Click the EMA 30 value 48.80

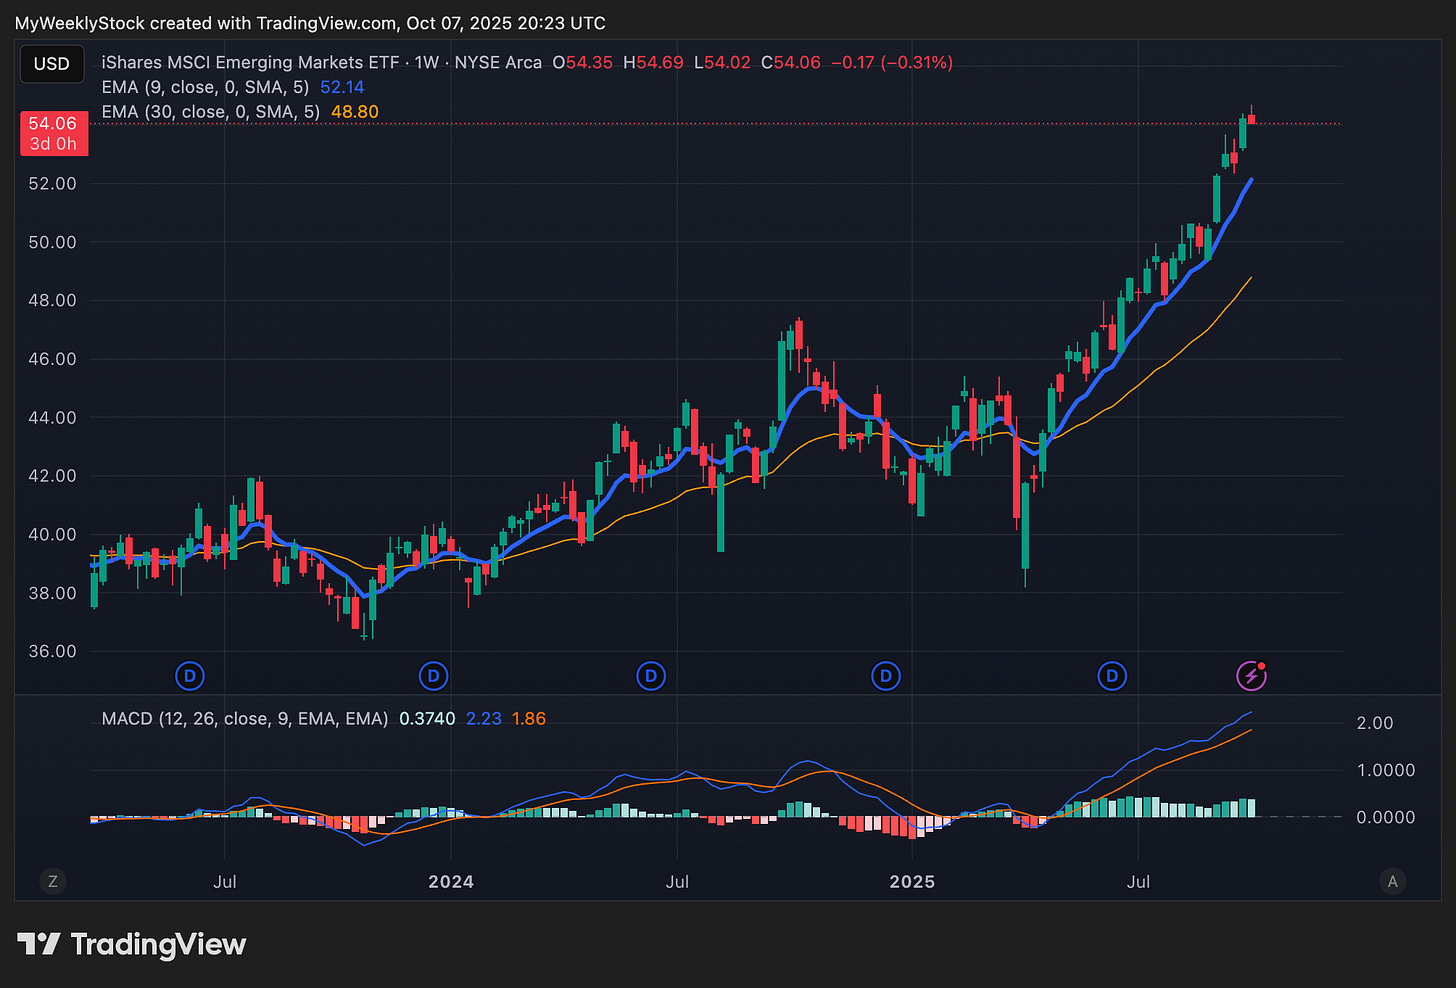pos(355,112)
